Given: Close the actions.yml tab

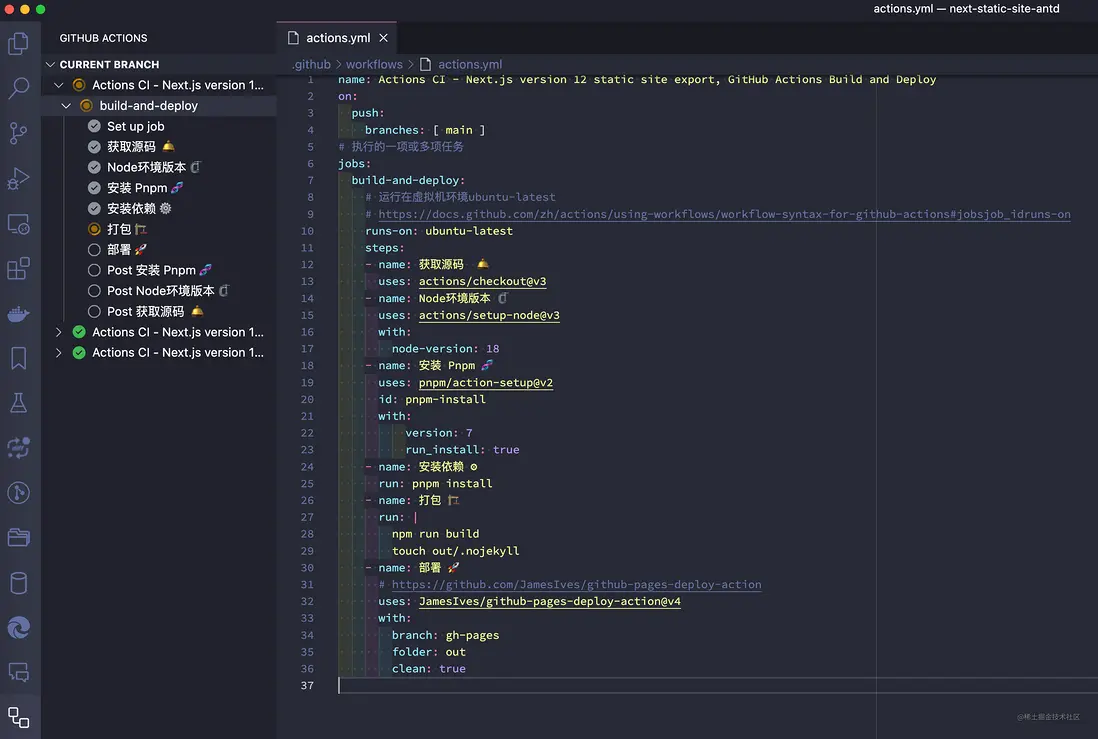Looking at the screenshot, I should coord(384,38).
